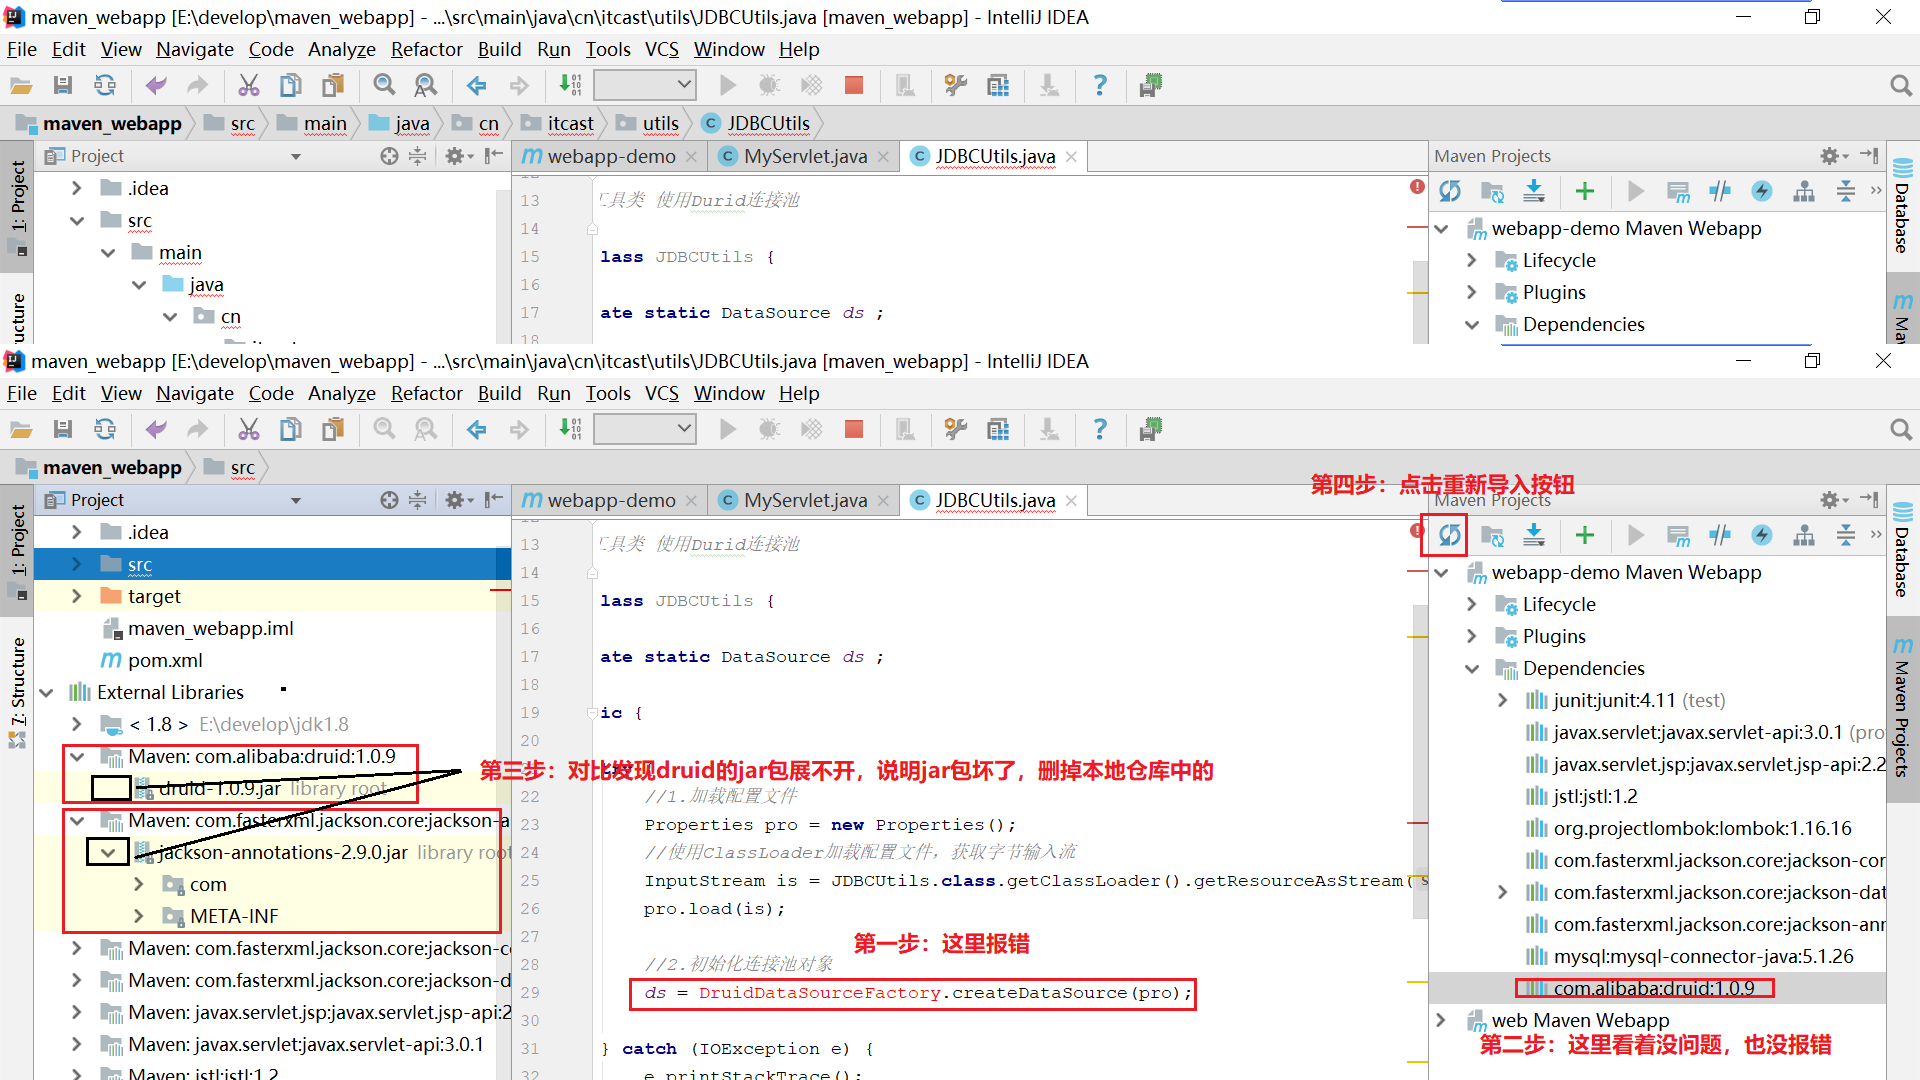Open Refactor menu in lower window
The width and height of the screenshot is (1920, 1080).
426,393
